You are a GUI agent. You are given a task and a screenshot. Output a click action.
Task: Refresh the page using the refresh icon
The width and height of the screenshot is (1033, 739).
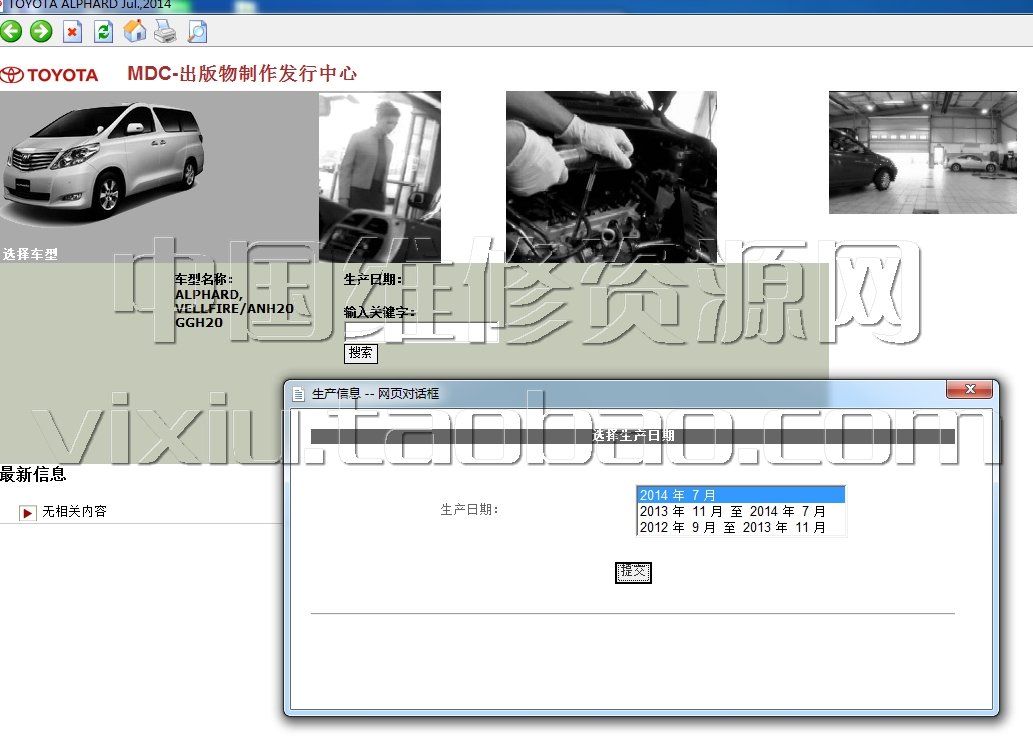(x=103, y=32)
